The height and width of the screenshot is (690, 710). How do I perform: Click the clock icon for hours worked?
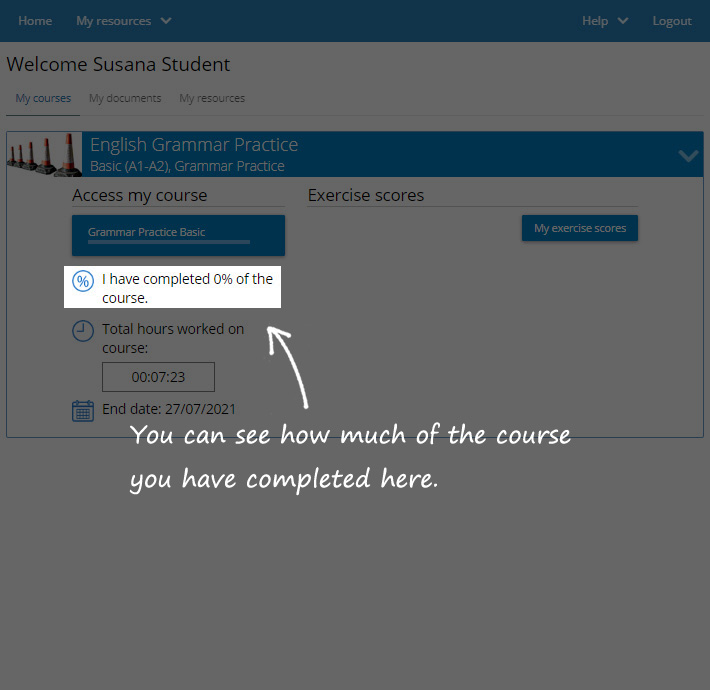click(83, 331)
